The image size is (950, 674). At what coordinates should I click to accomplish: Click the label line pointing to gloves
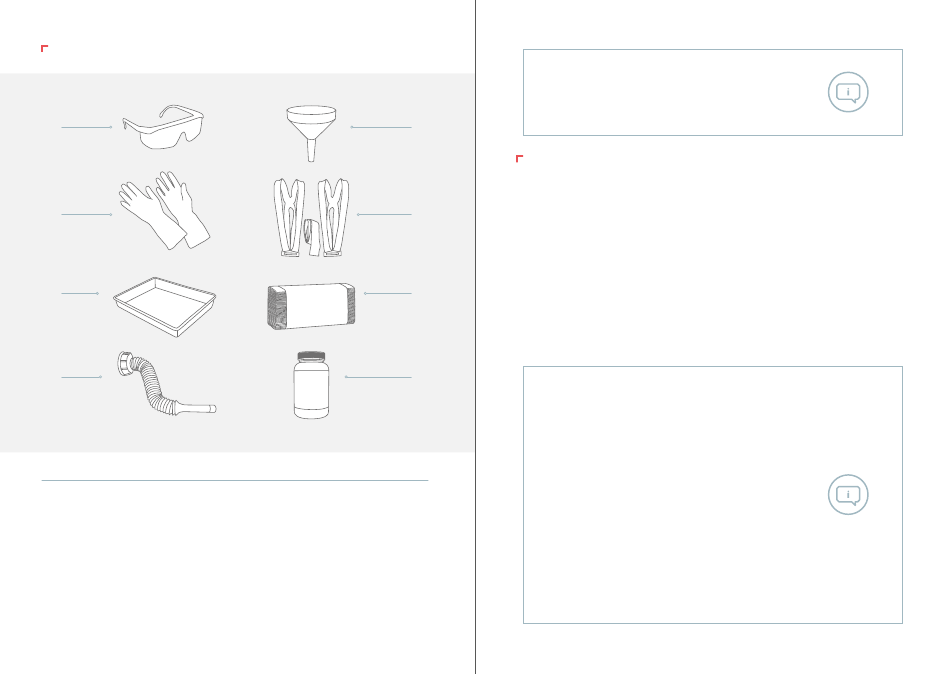(87, 215)
